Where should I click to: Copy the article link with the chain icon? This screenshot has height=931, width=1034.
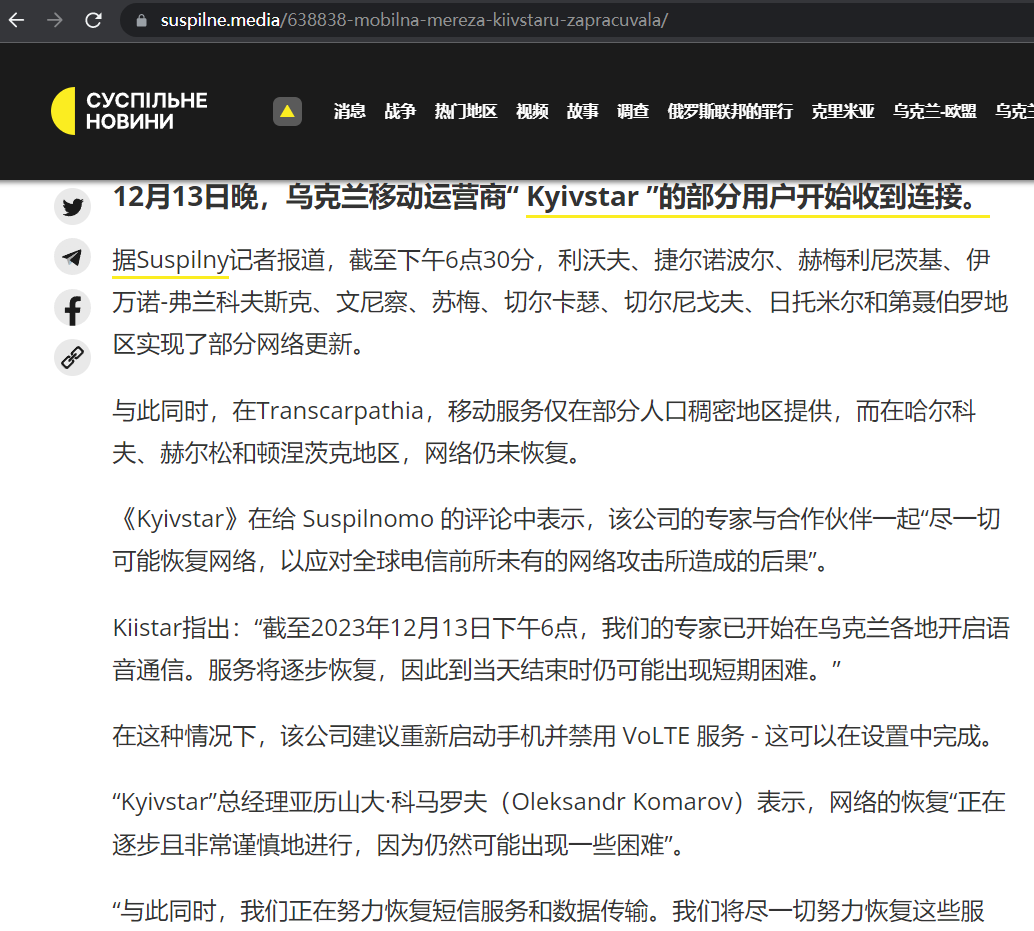point(73,358)
